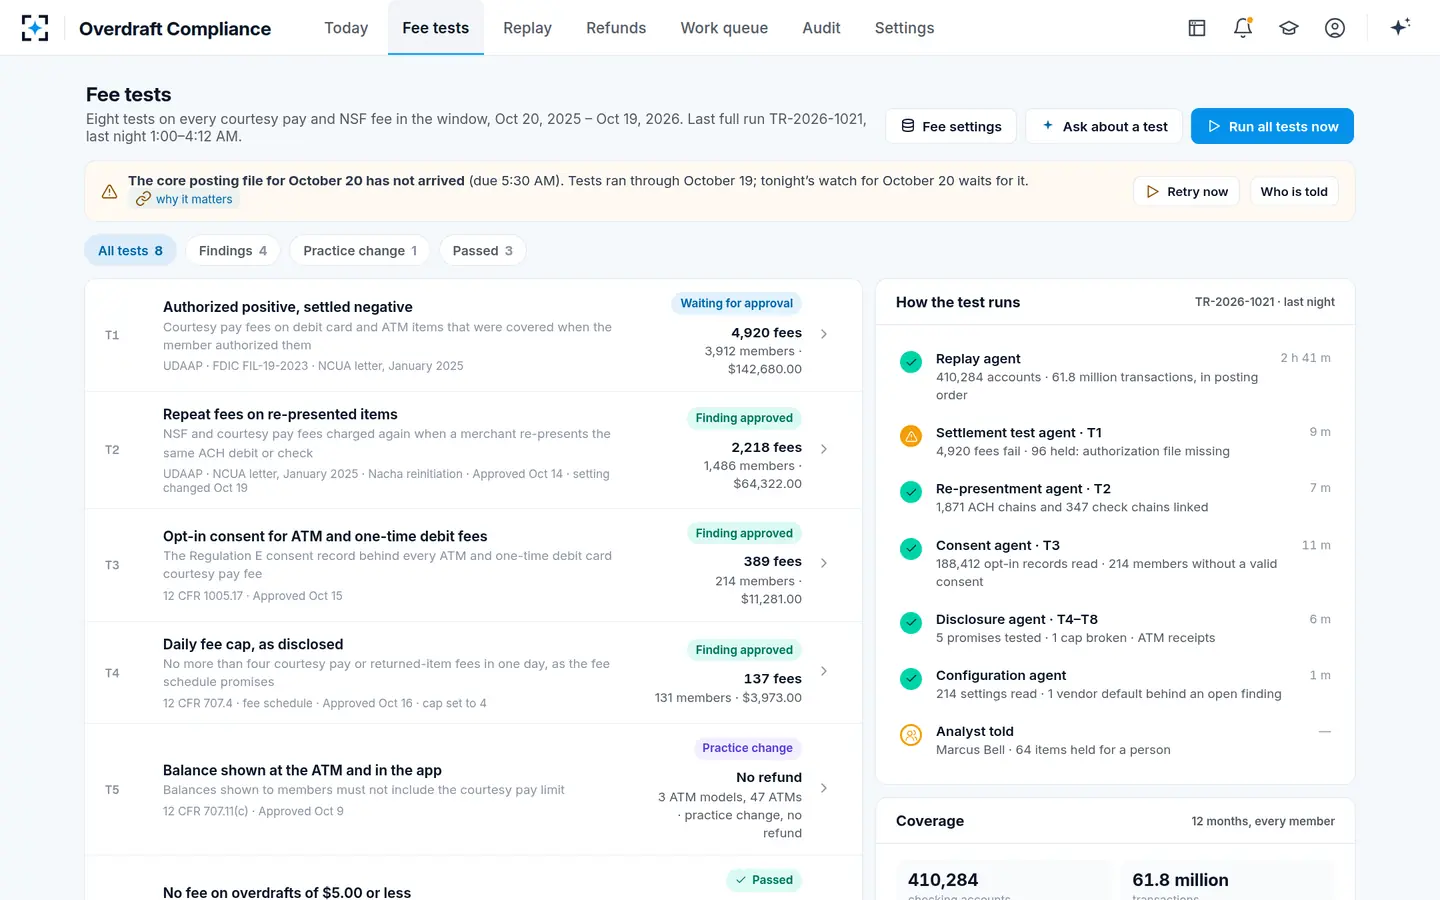Go to the Today tab

(346, 28)
